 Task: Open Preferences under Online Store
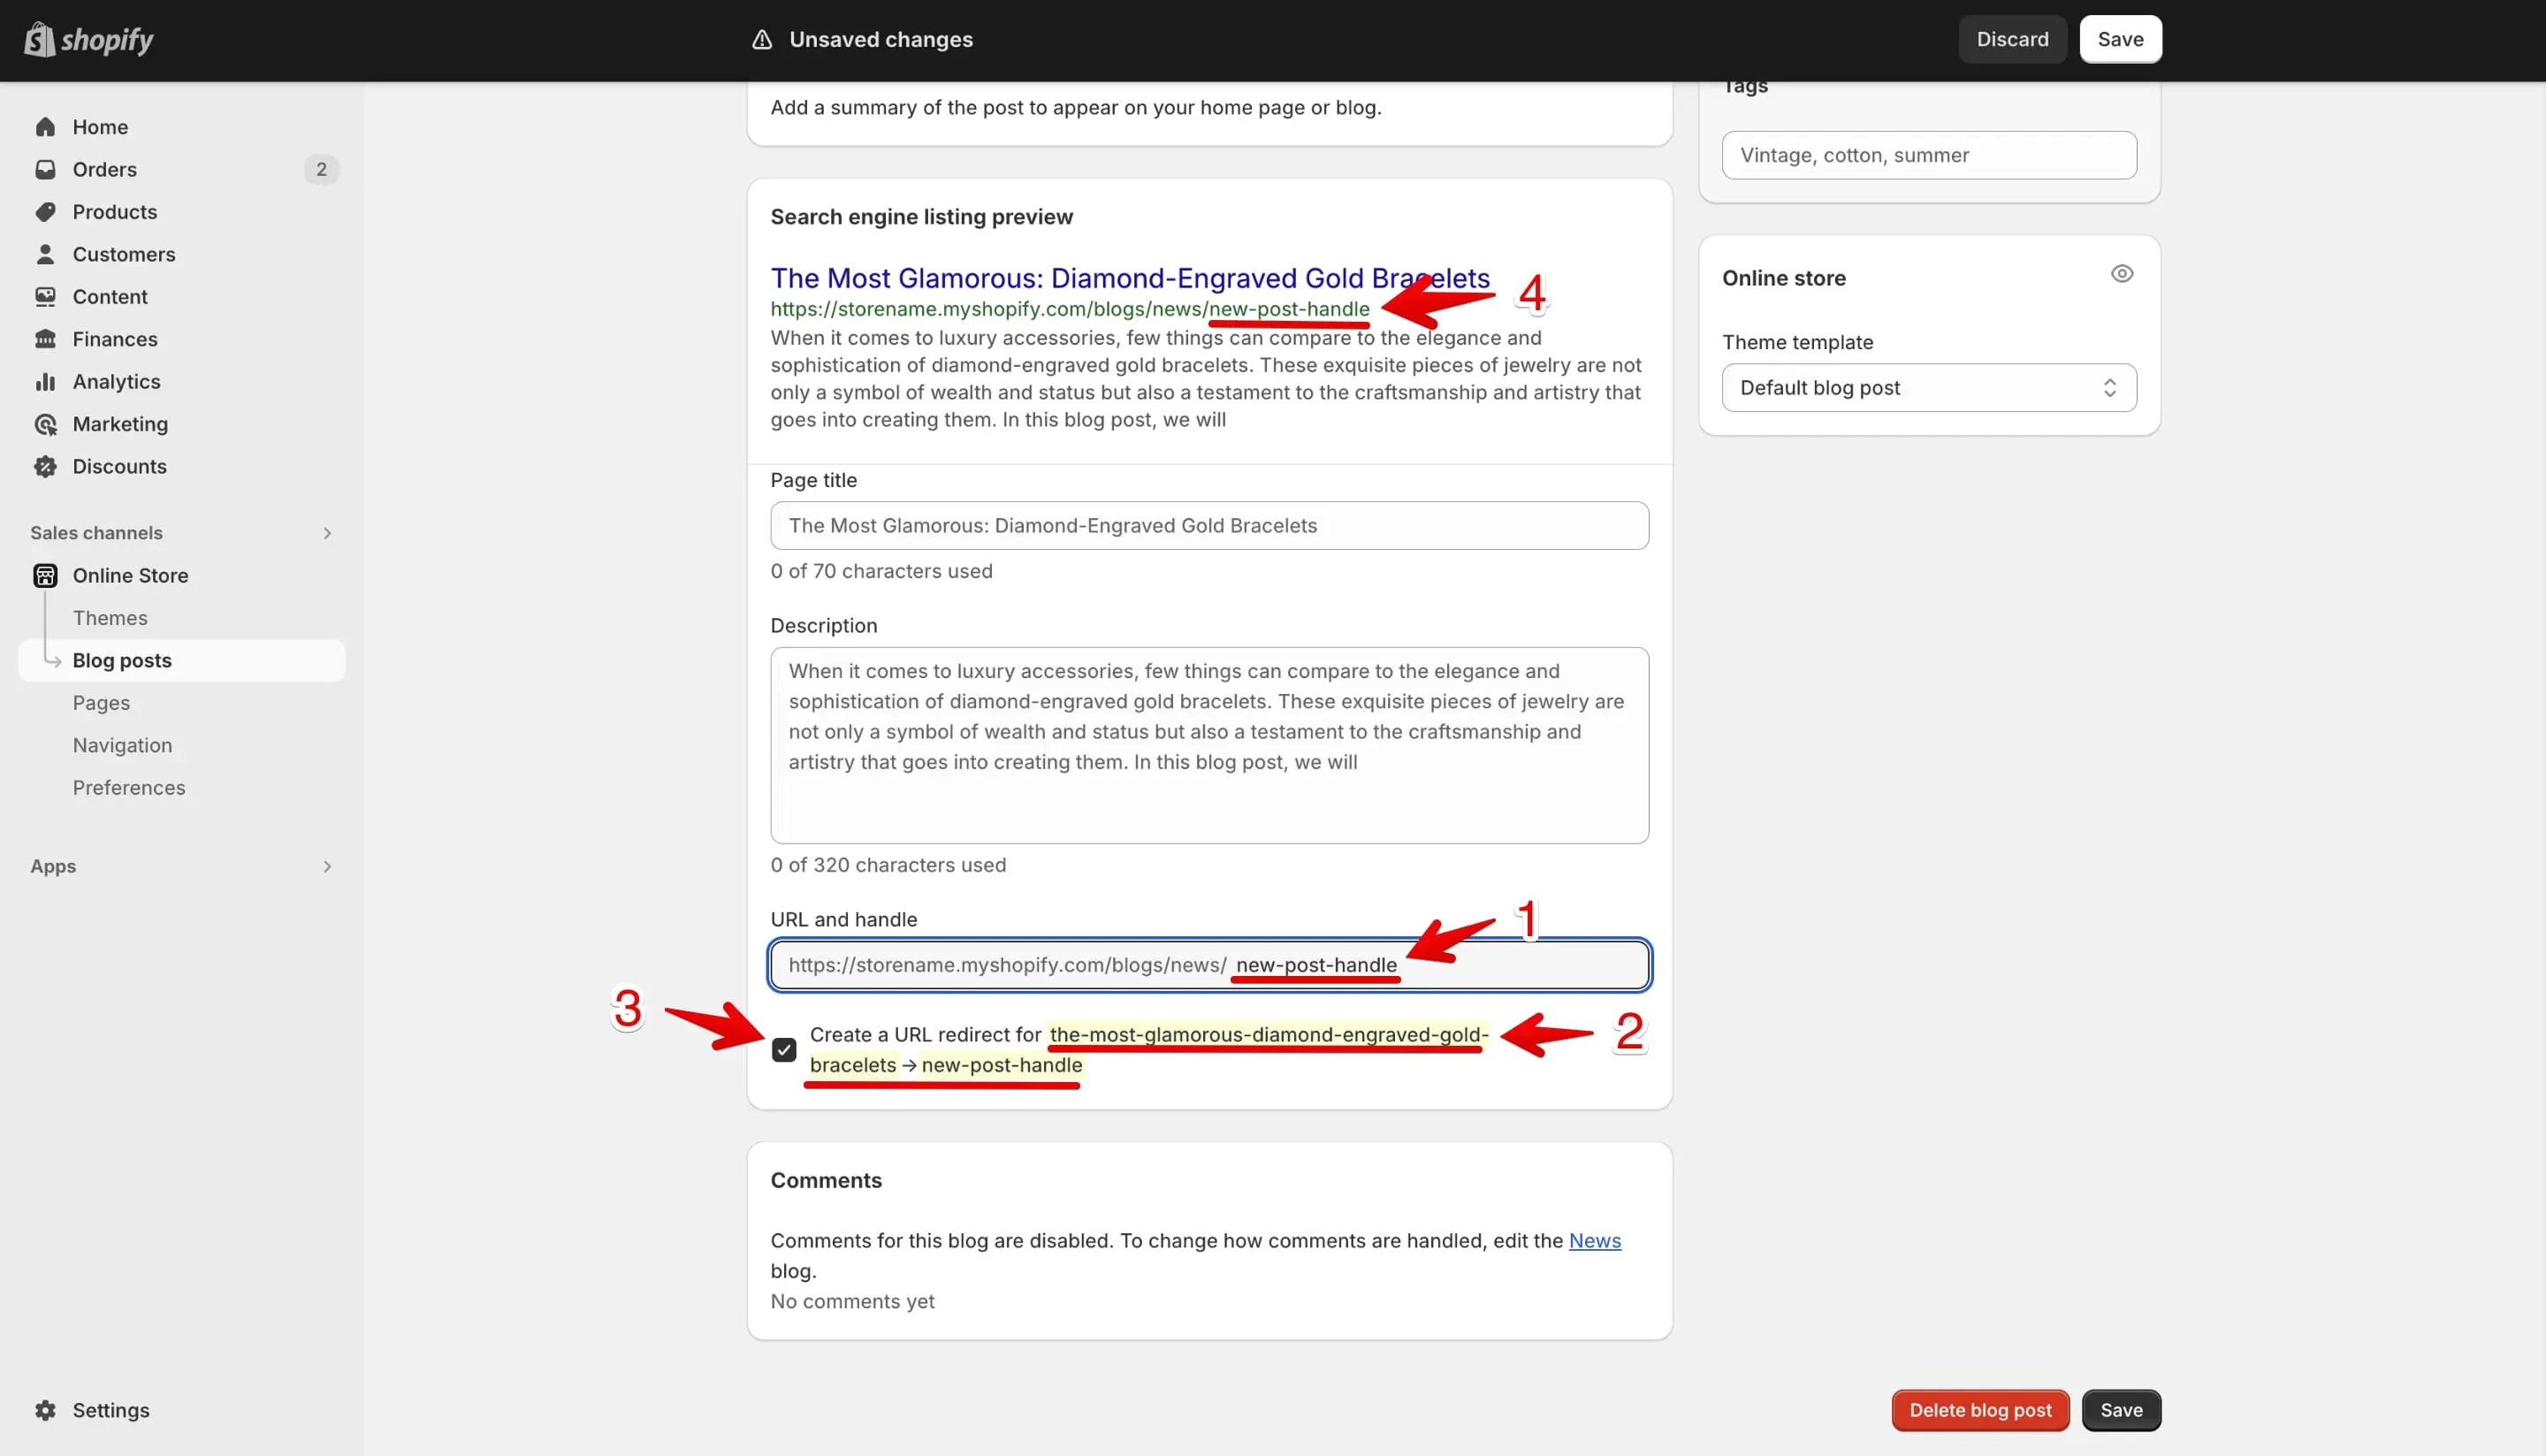click(129, 788)
